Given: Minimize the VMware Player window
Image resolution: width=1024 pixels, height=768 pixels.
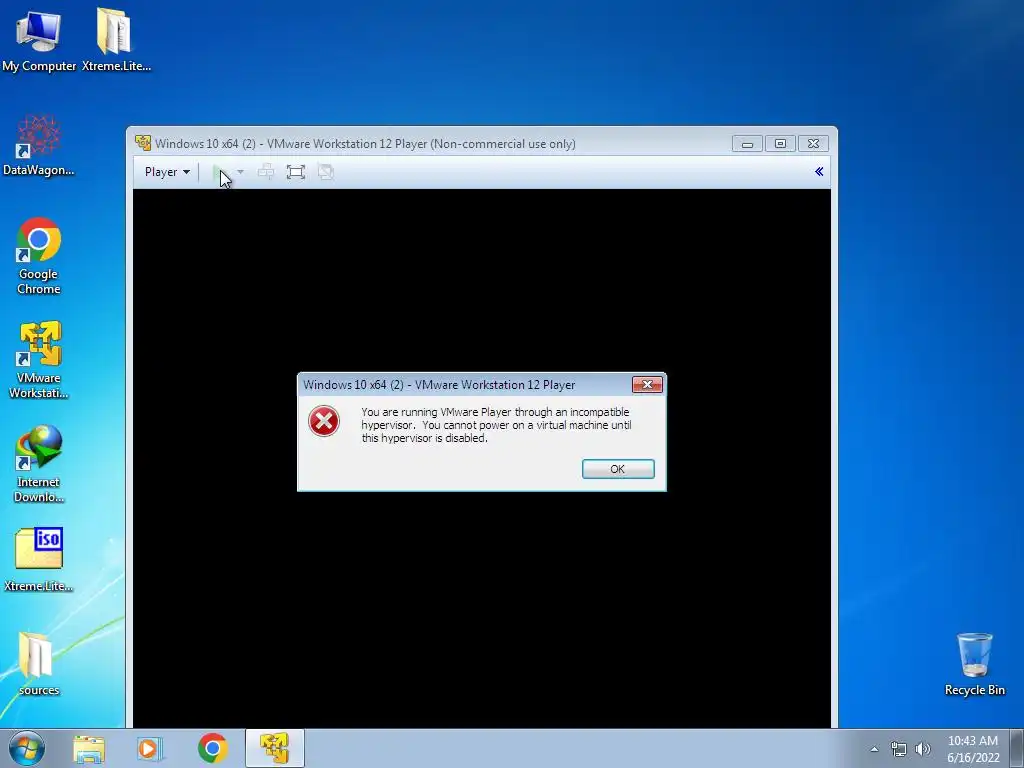Looking at the screenshot, I should (747, 144).
